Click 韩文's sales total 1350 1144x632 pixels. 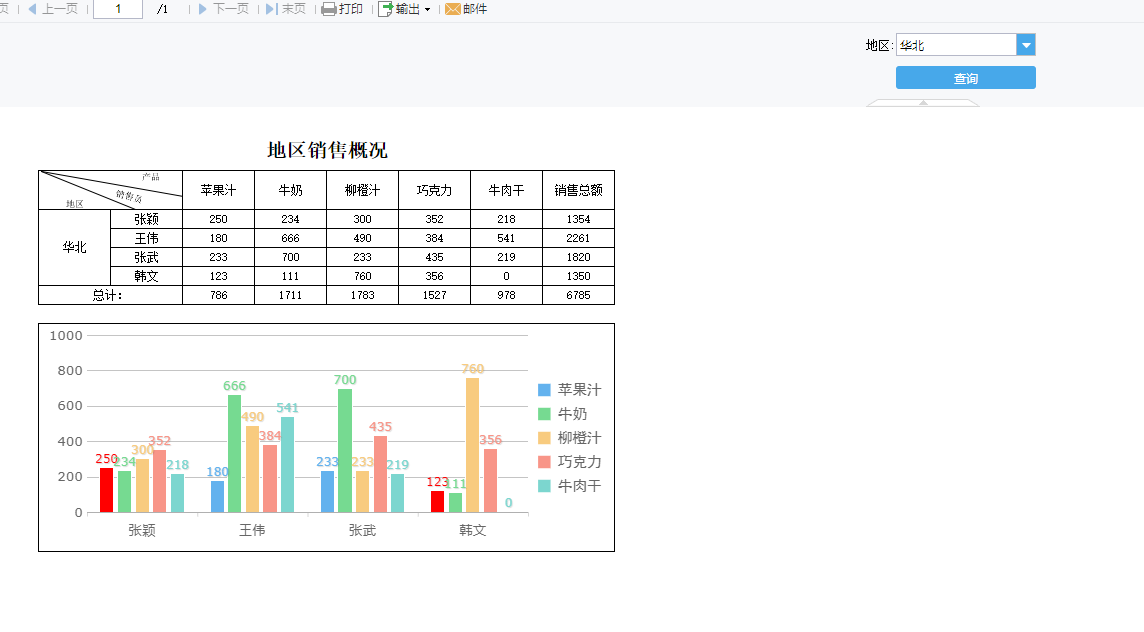click(x=579, y=276)
